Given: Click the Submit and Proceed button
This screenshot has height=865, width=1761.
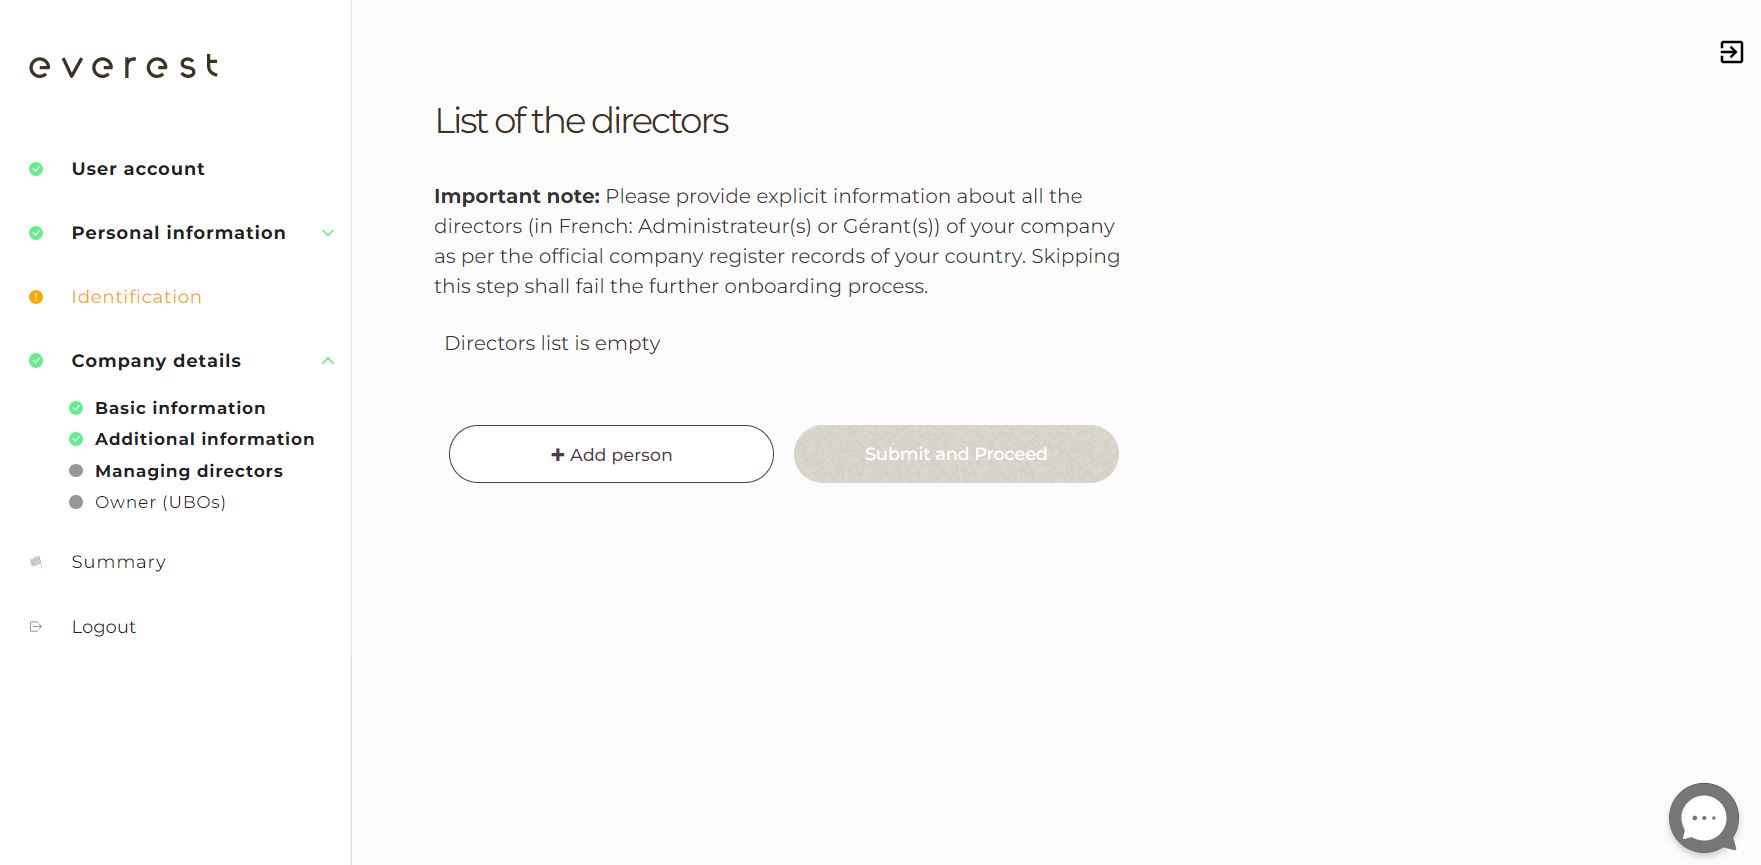Looking at the screenshot, I should (x=955, y=454).
